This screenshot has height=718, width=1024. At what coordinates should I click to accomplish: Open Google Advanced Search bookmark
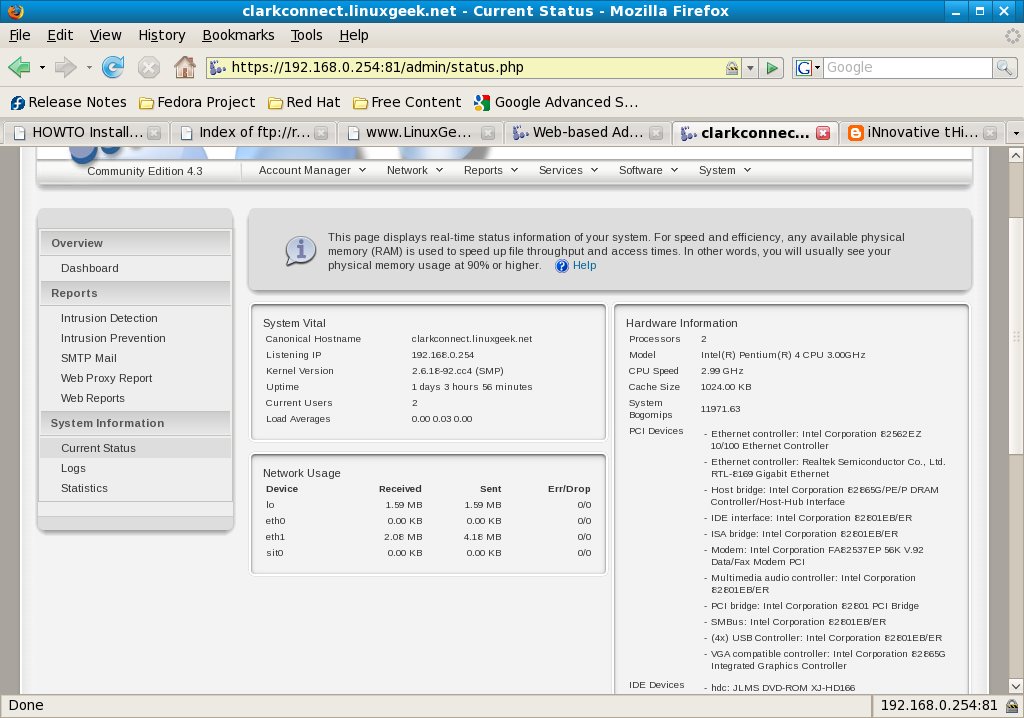[x=556, y=102]
